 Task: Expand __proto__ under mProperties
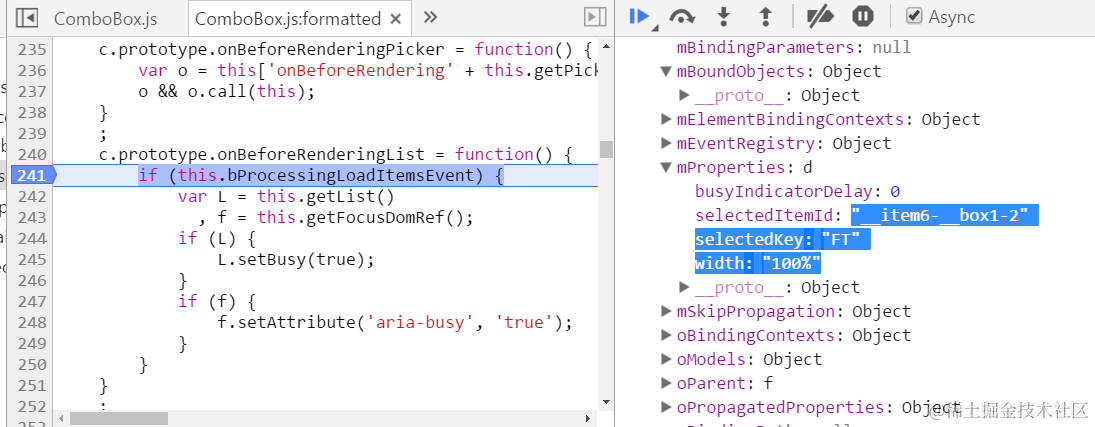tap(684, 287)
